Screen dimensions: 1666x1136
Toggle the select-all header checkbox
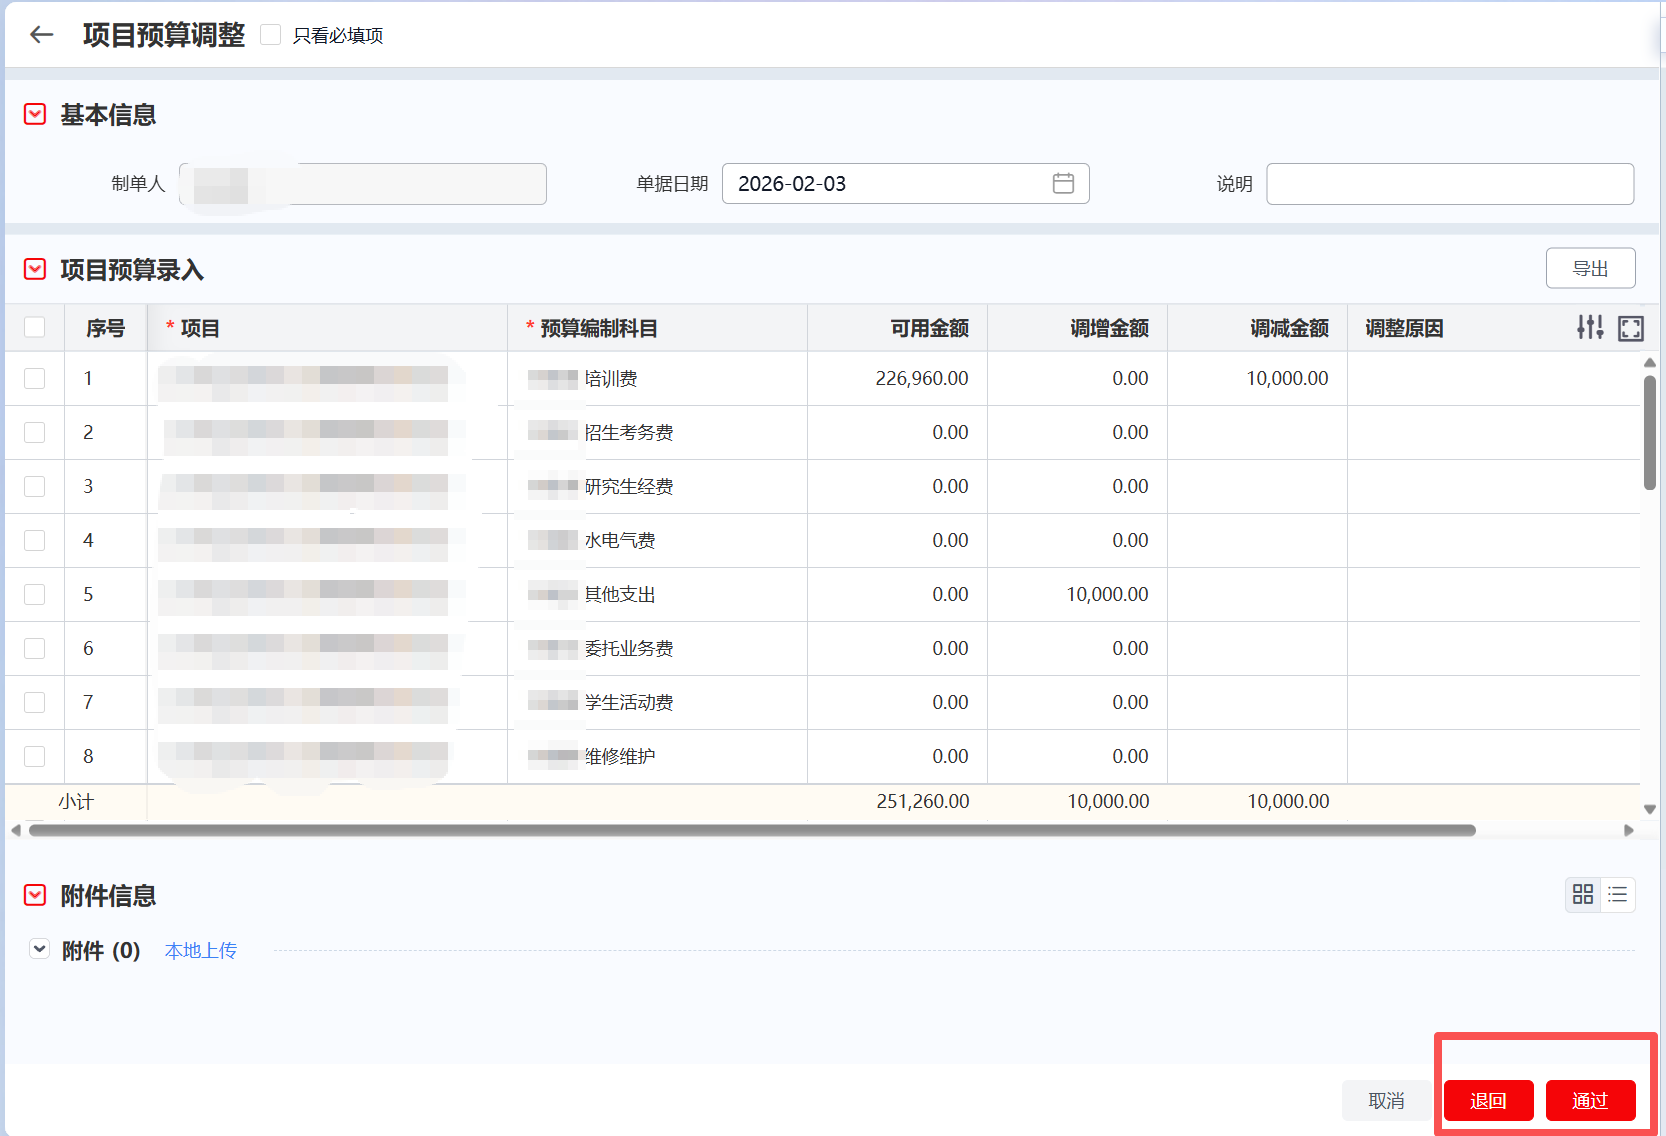point(35,328)
